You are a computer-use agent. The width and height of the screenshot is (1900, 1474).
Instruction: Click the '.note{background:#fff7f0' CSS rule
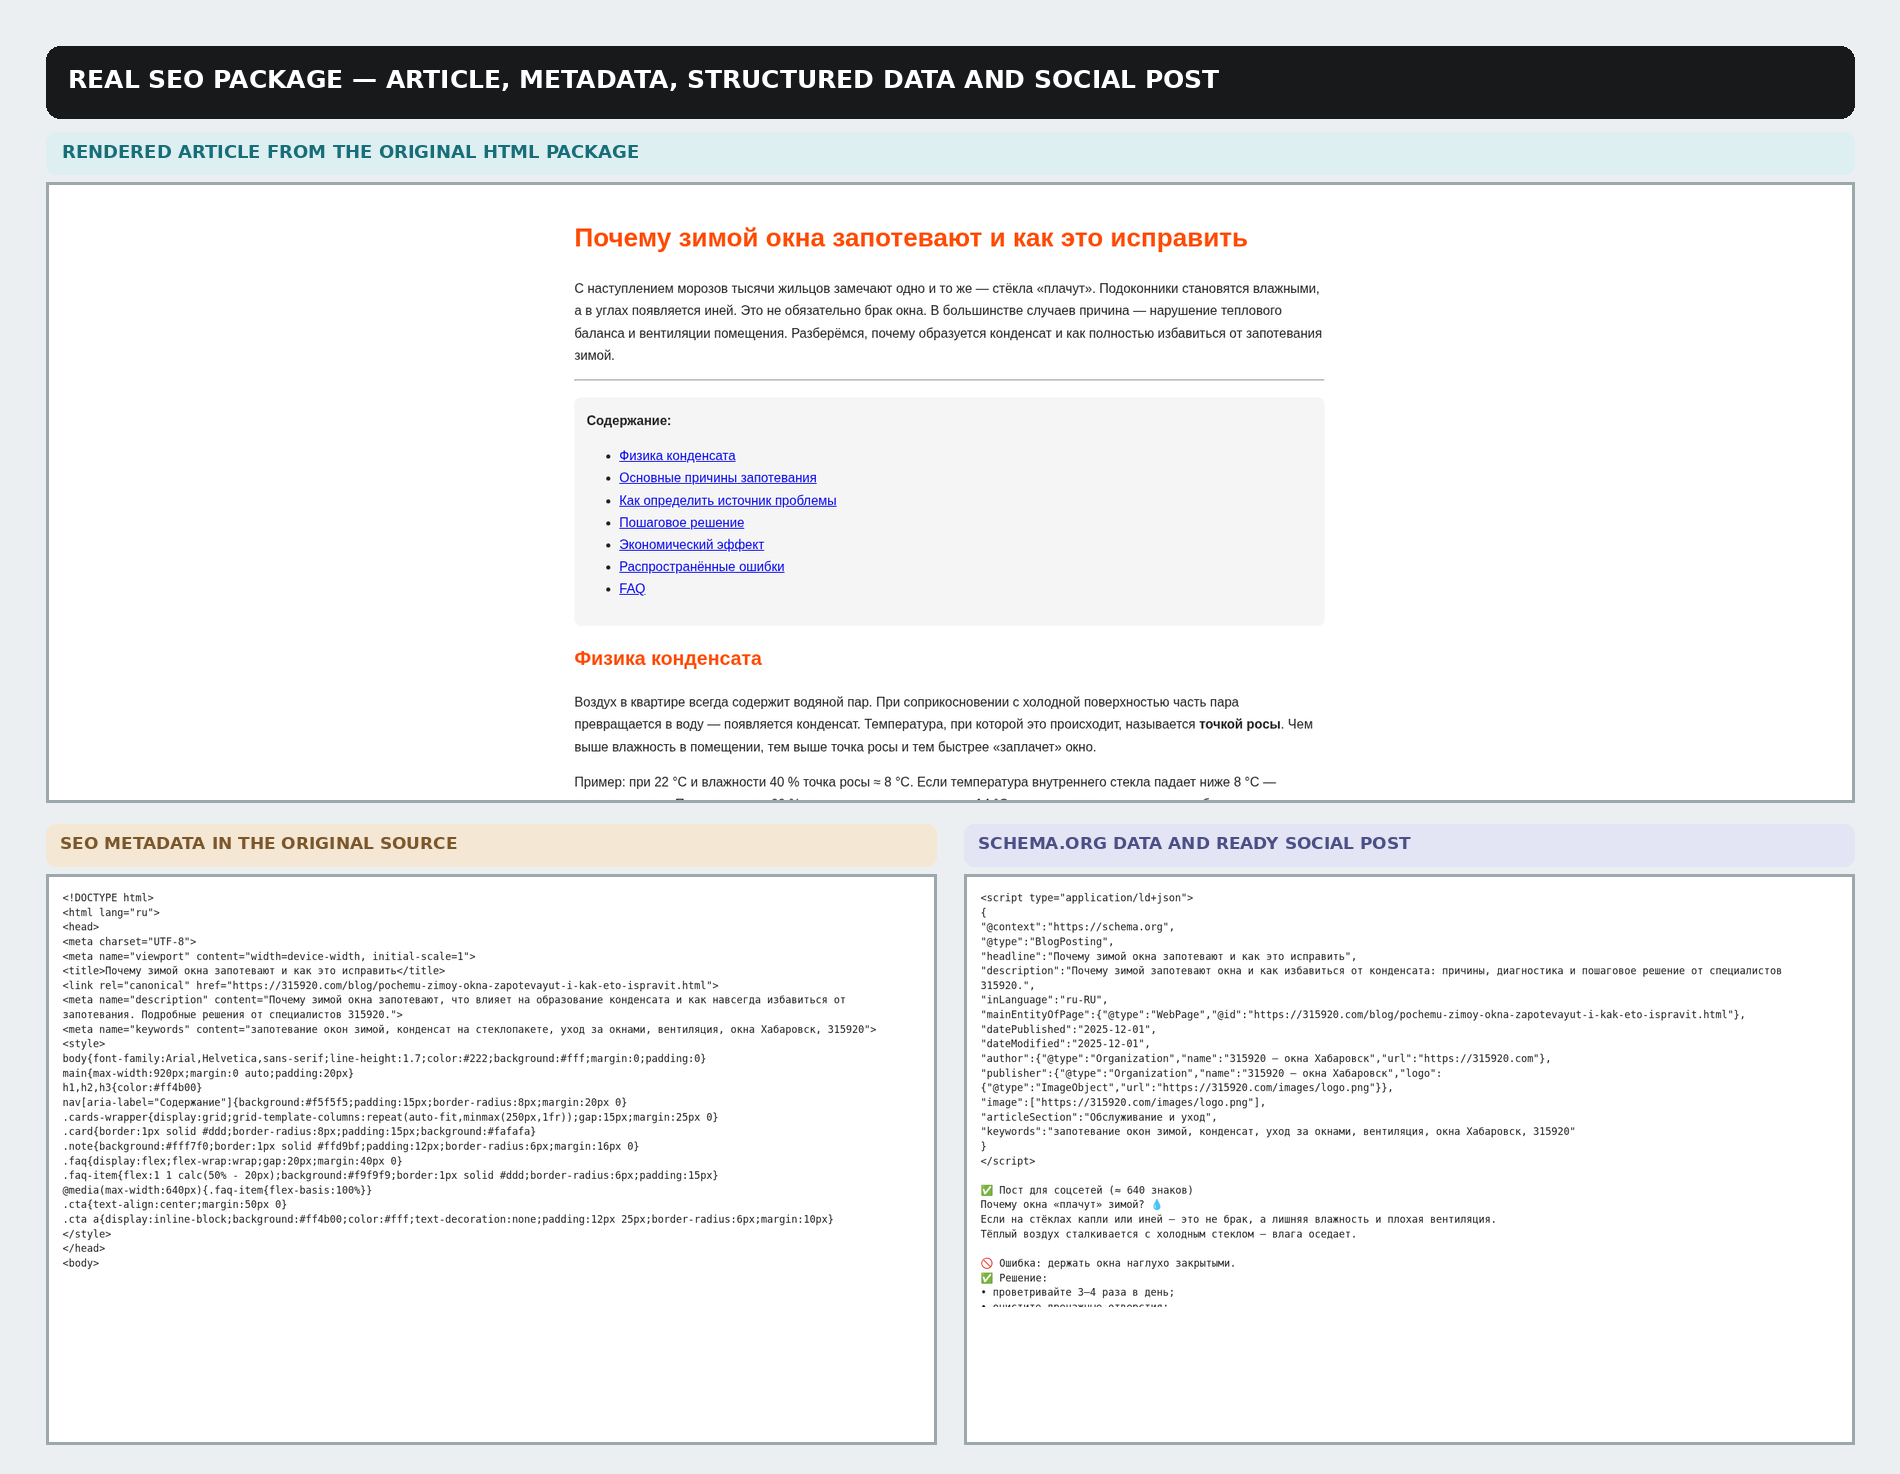pos(351,1147)
